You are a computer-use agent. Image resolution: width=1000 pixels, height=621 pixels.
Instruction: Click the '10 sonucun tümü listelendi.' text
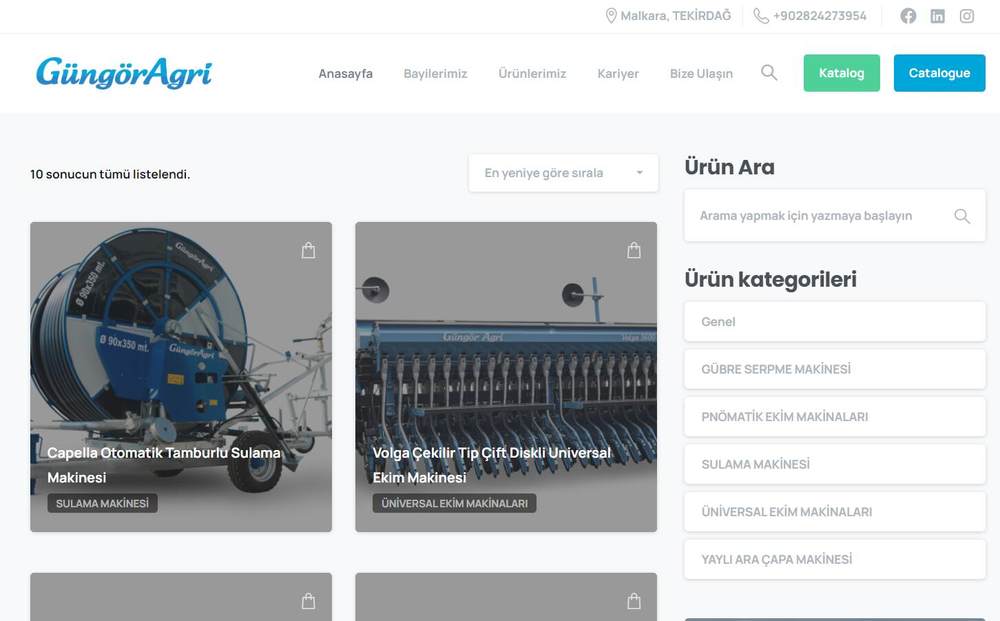(110, 174)
